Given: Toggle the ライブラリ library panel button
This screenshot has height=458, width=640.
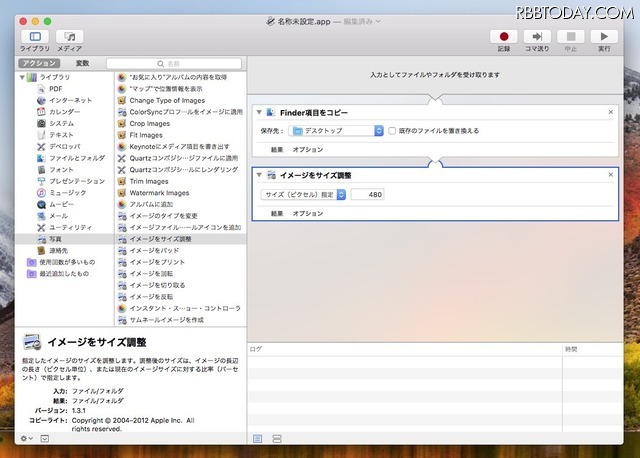Looking at the screenshot, I should [x=35, y=37].
